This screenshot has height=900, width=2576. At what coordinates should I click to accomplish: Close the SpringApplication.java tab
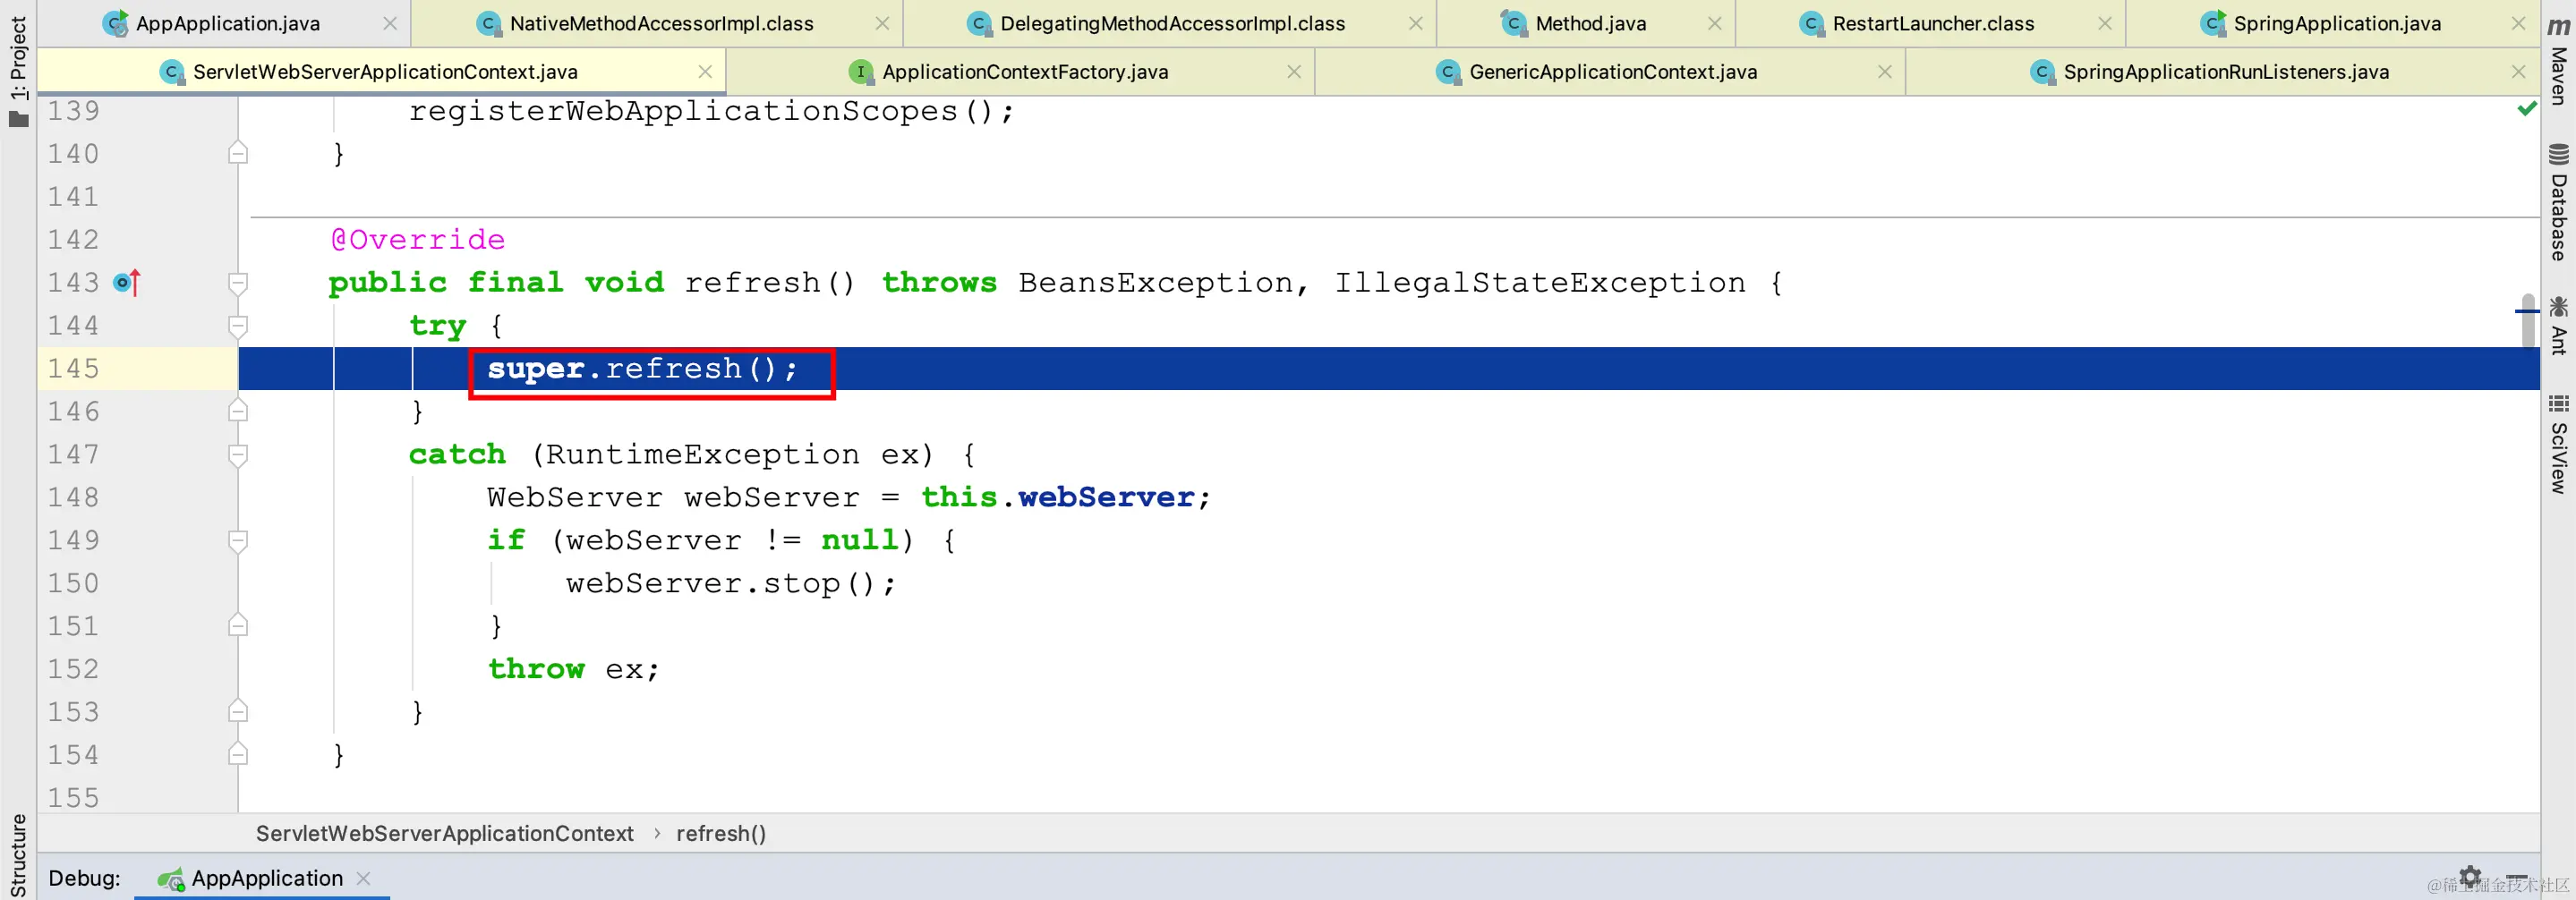pyautogui.click(x=2518, y=23)
